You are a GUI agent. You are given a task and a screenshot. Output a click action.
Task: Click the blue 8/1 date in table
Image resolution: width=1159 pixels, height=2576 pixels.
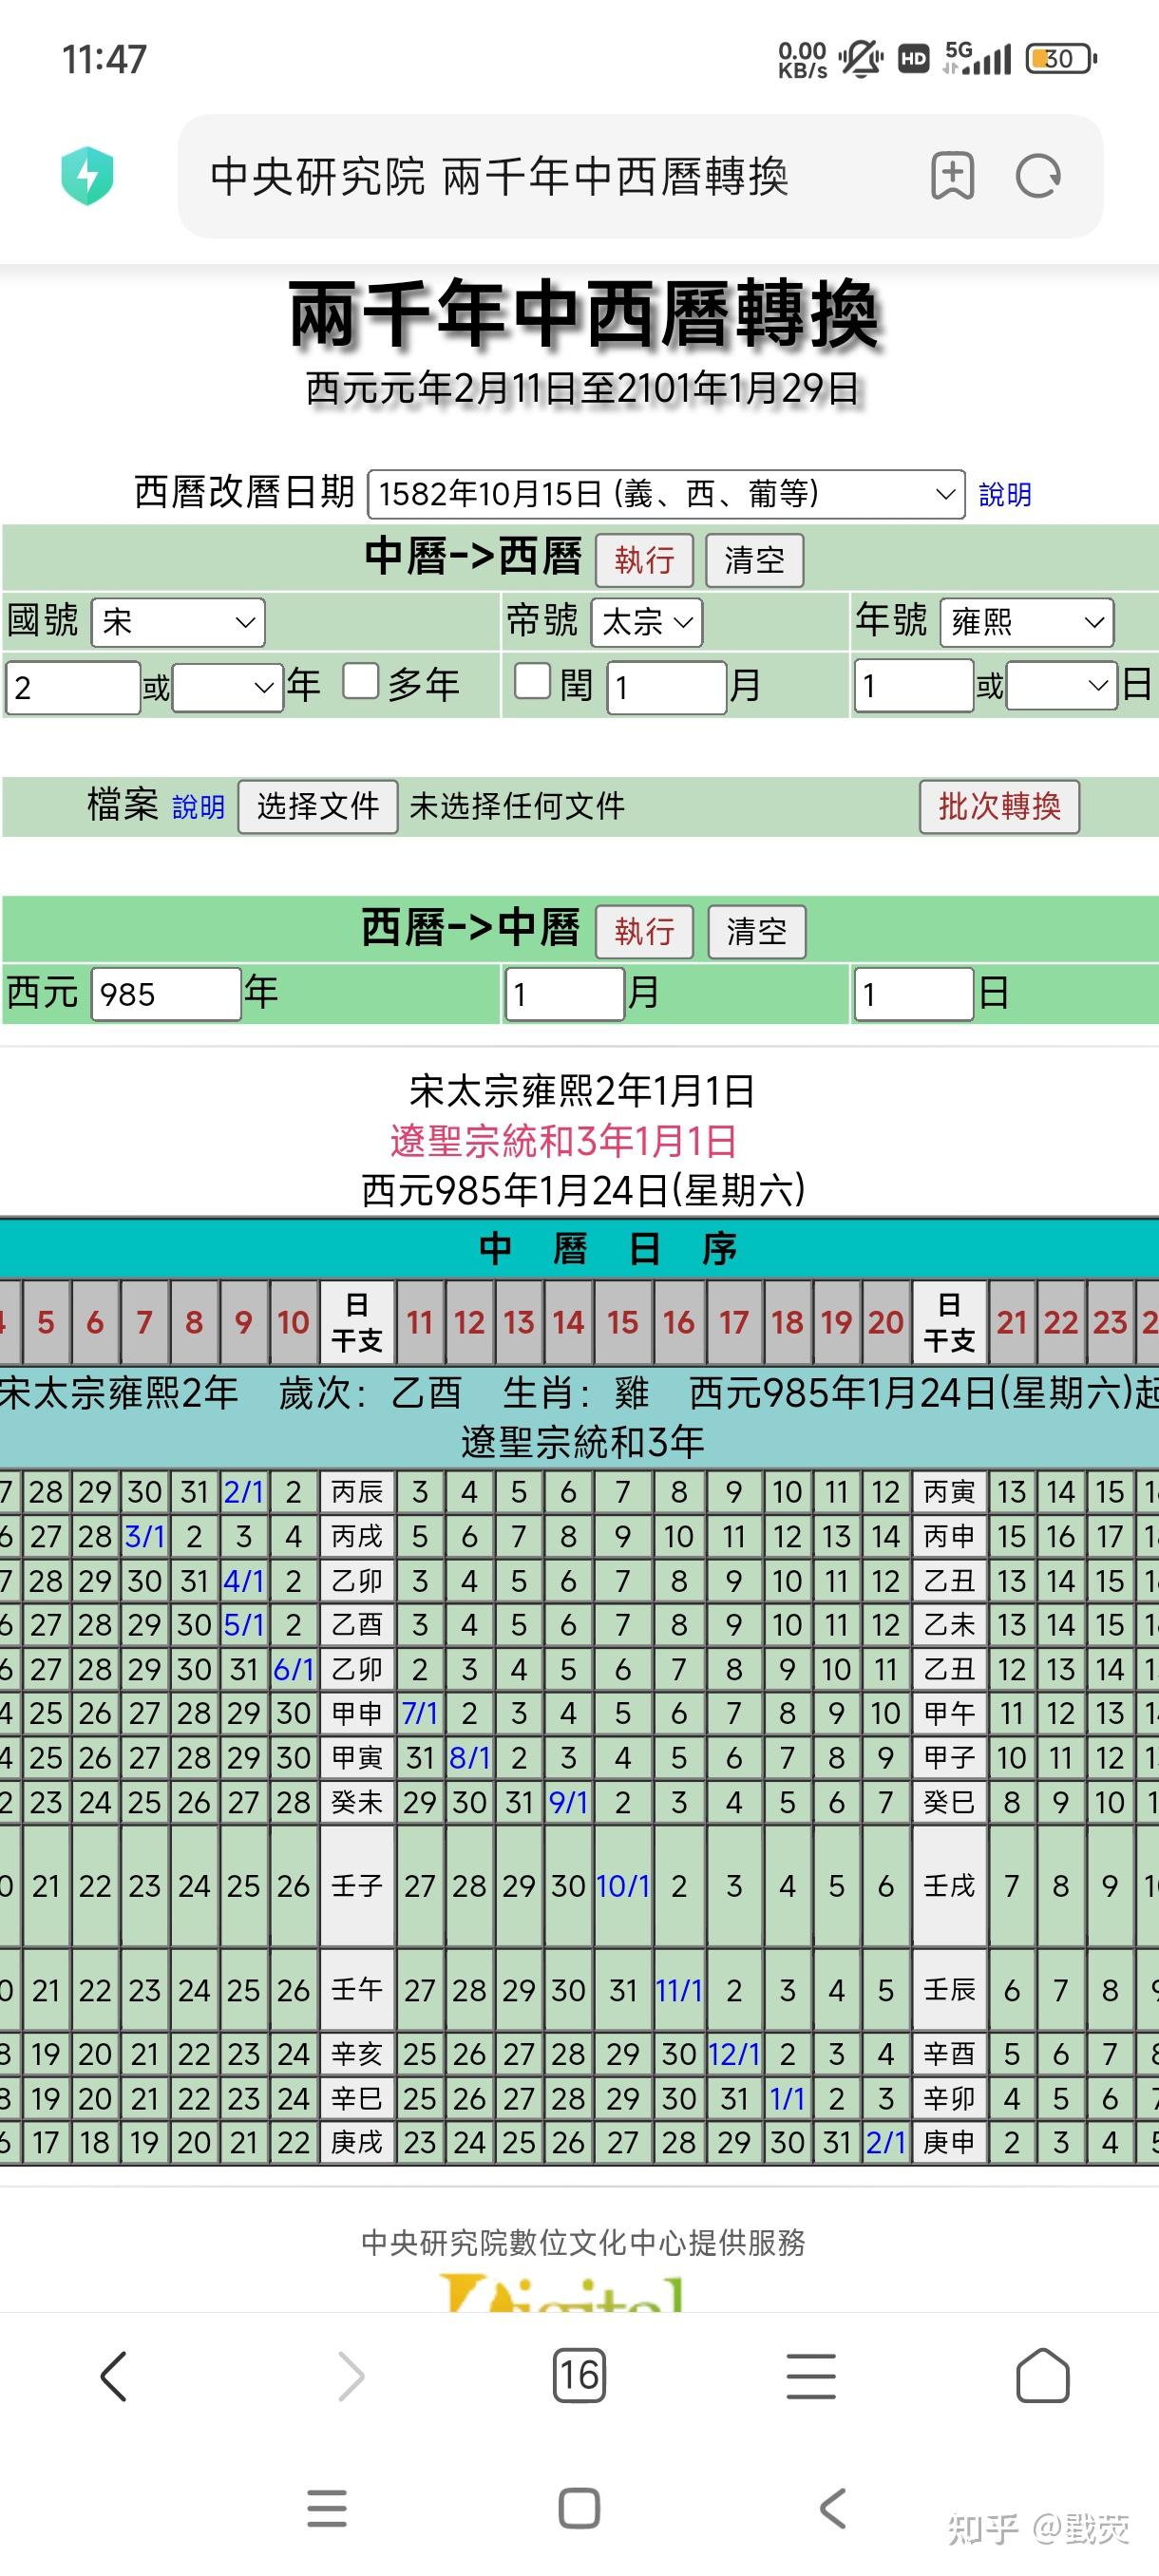point(469,1757)
